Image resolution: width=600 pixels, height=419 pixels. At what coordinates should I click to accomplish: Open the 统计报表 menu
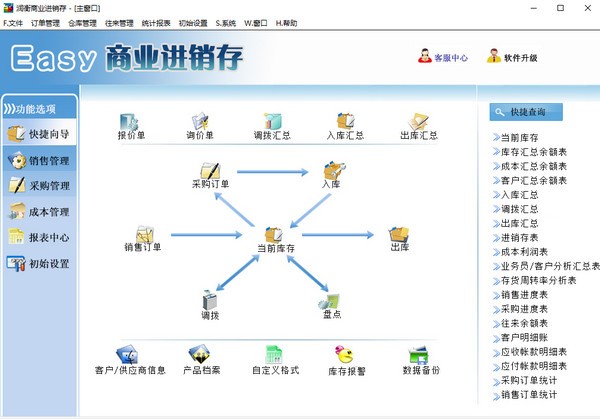(x=156, y=23)
